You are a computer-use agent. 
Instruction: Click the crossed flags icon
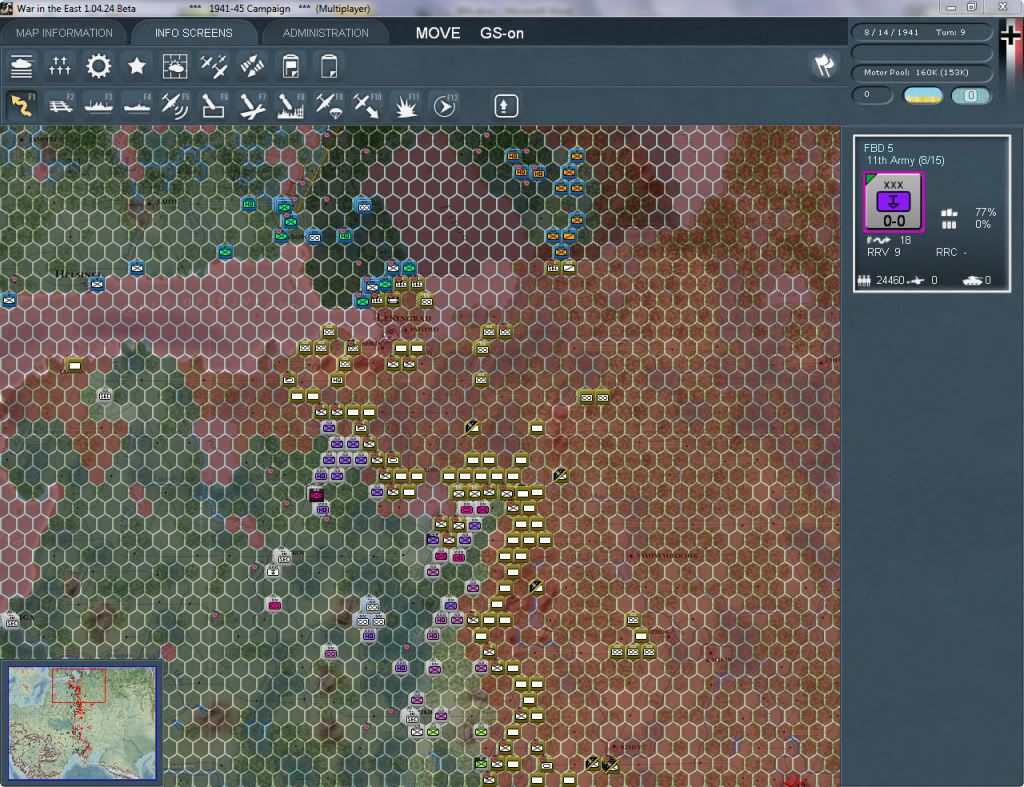tap(824, 65)
